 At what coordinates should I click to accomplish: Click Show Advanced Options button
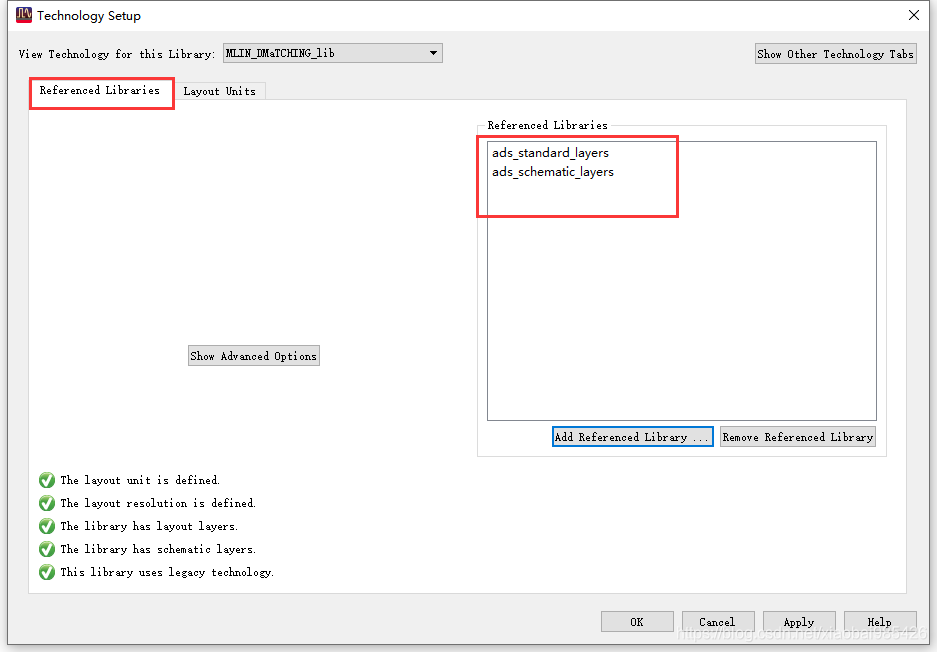pos(253,356)
